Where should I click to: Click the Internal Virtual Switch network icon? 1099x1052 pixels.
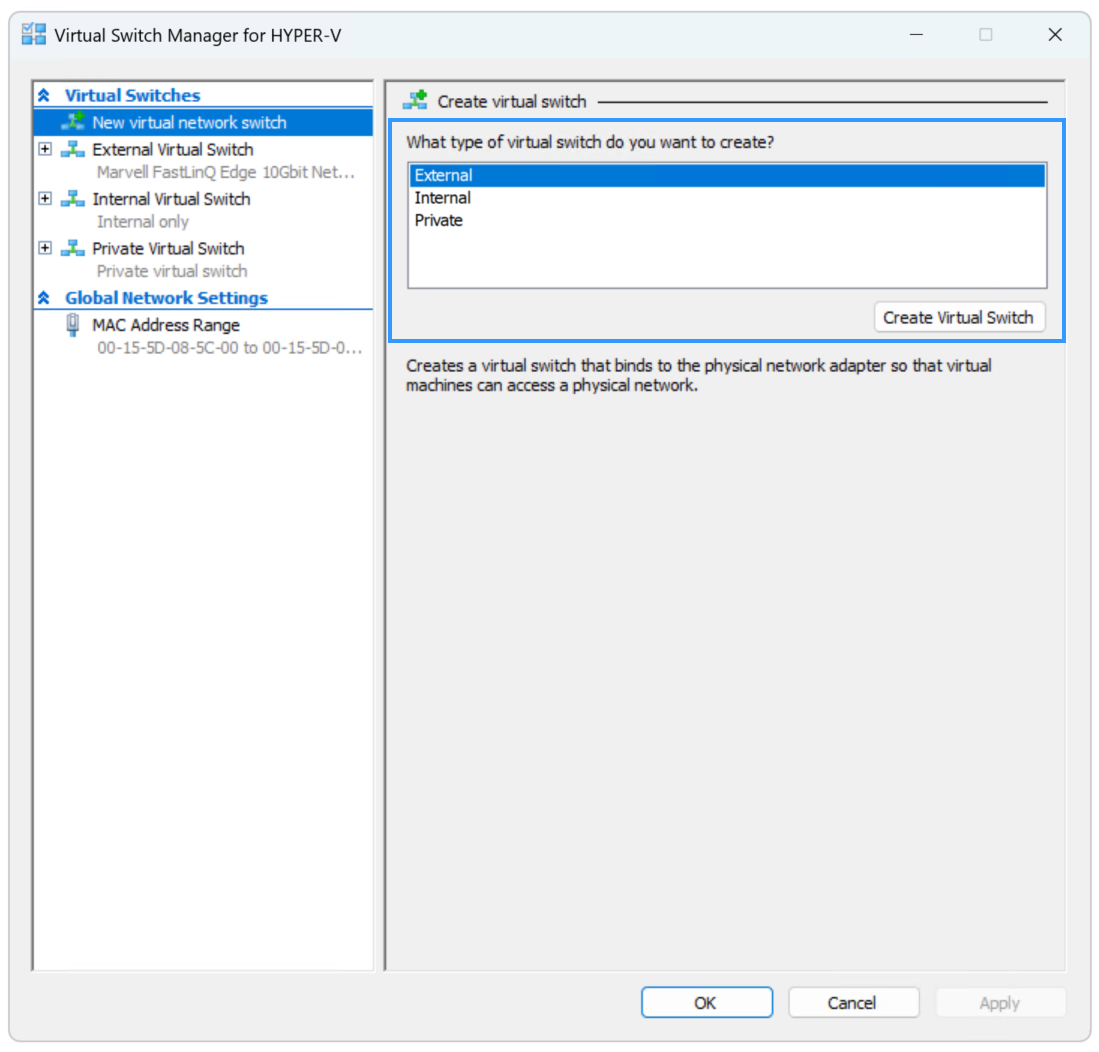pyautogui.click(x=73, y=199)
